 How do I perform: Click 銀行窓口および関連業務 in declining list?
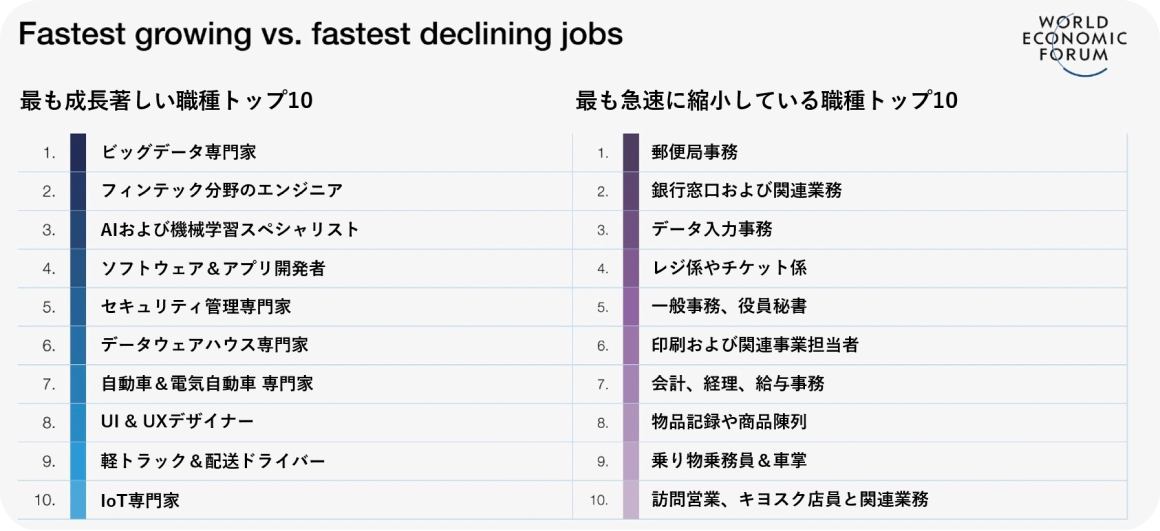pos(850,191)
